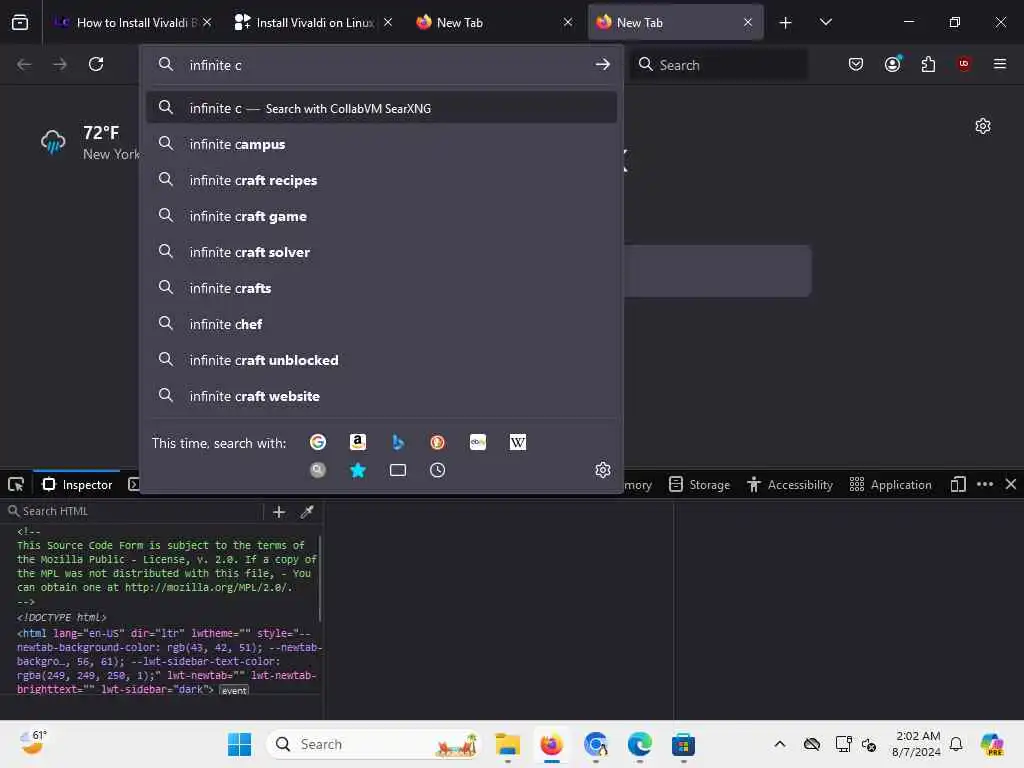Choose the infinite craft solver suggestion

coord(381,252)
